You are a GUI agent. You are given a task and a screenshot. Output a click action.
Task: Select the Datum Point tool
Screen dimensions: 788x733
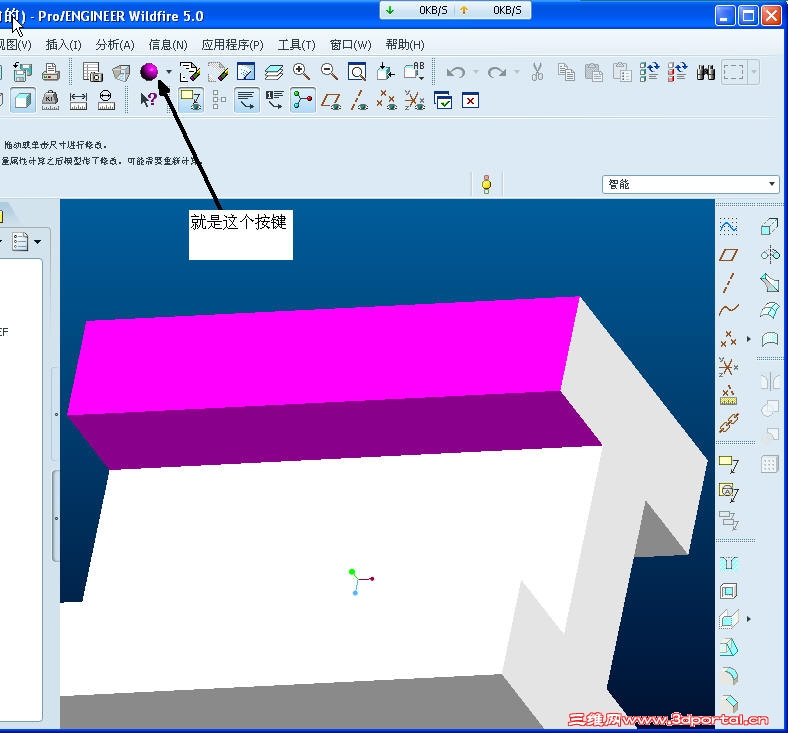point(728,339)
